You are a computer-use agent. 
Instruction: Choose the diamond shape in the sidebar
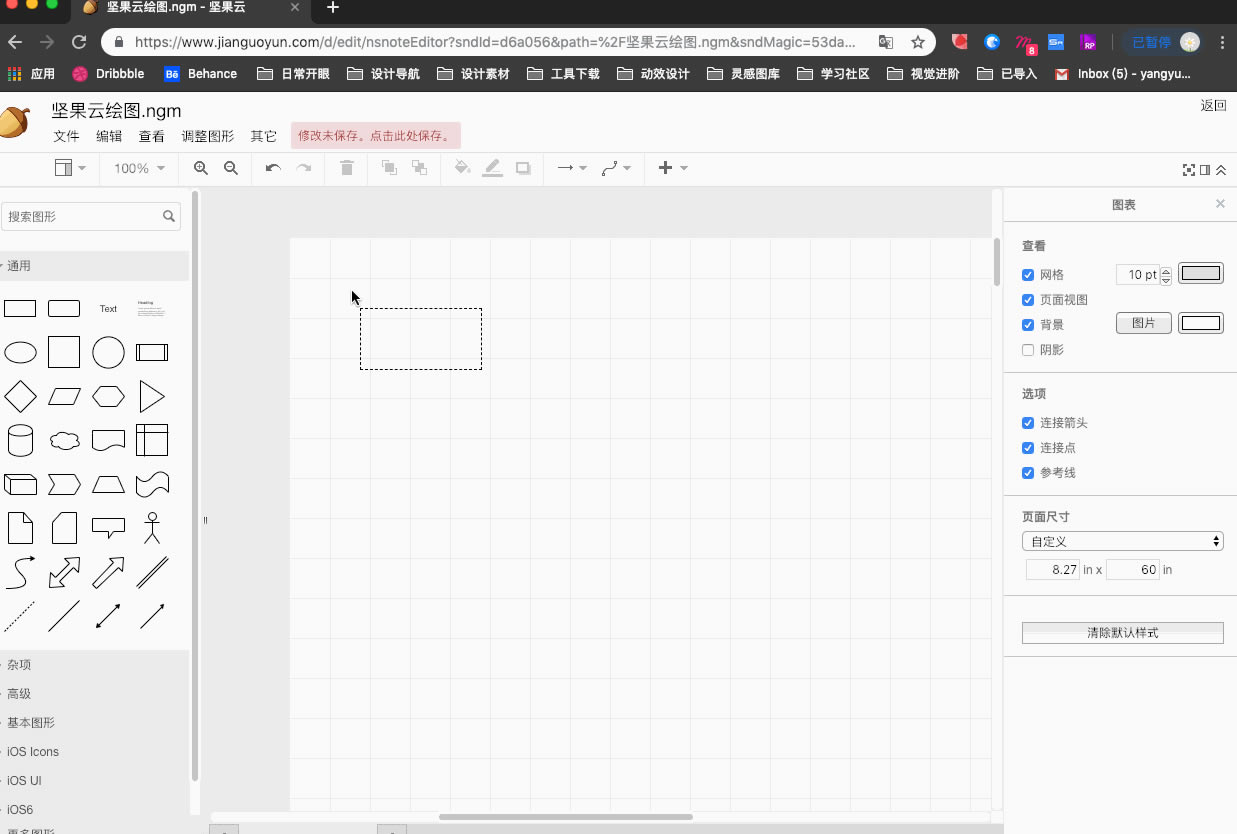pos(20,397)
